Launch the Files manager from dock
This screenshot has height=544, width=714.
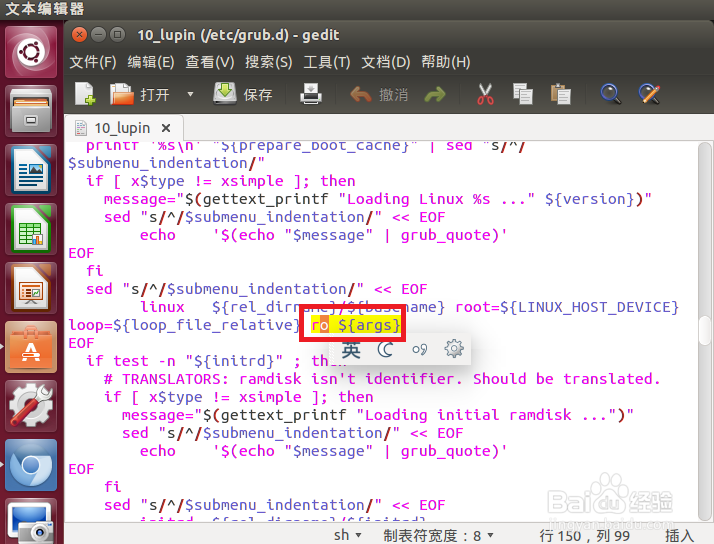click(x=31, y=111)
